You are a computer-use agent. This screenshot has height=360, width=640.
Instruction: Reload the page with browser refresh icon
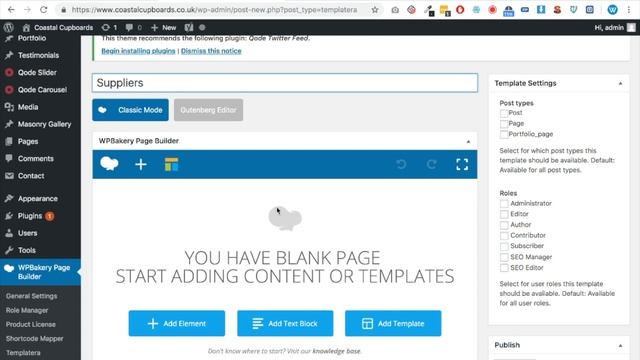click(x=44, y=9)
